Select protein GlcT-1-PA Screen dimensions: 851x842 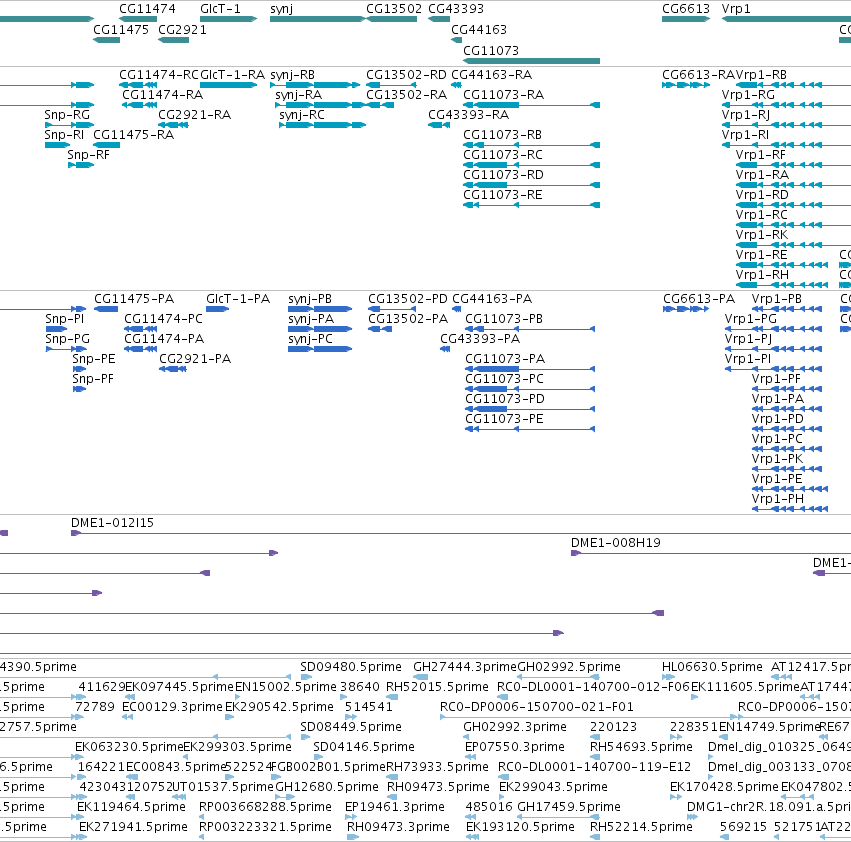(x=238, y=300)
